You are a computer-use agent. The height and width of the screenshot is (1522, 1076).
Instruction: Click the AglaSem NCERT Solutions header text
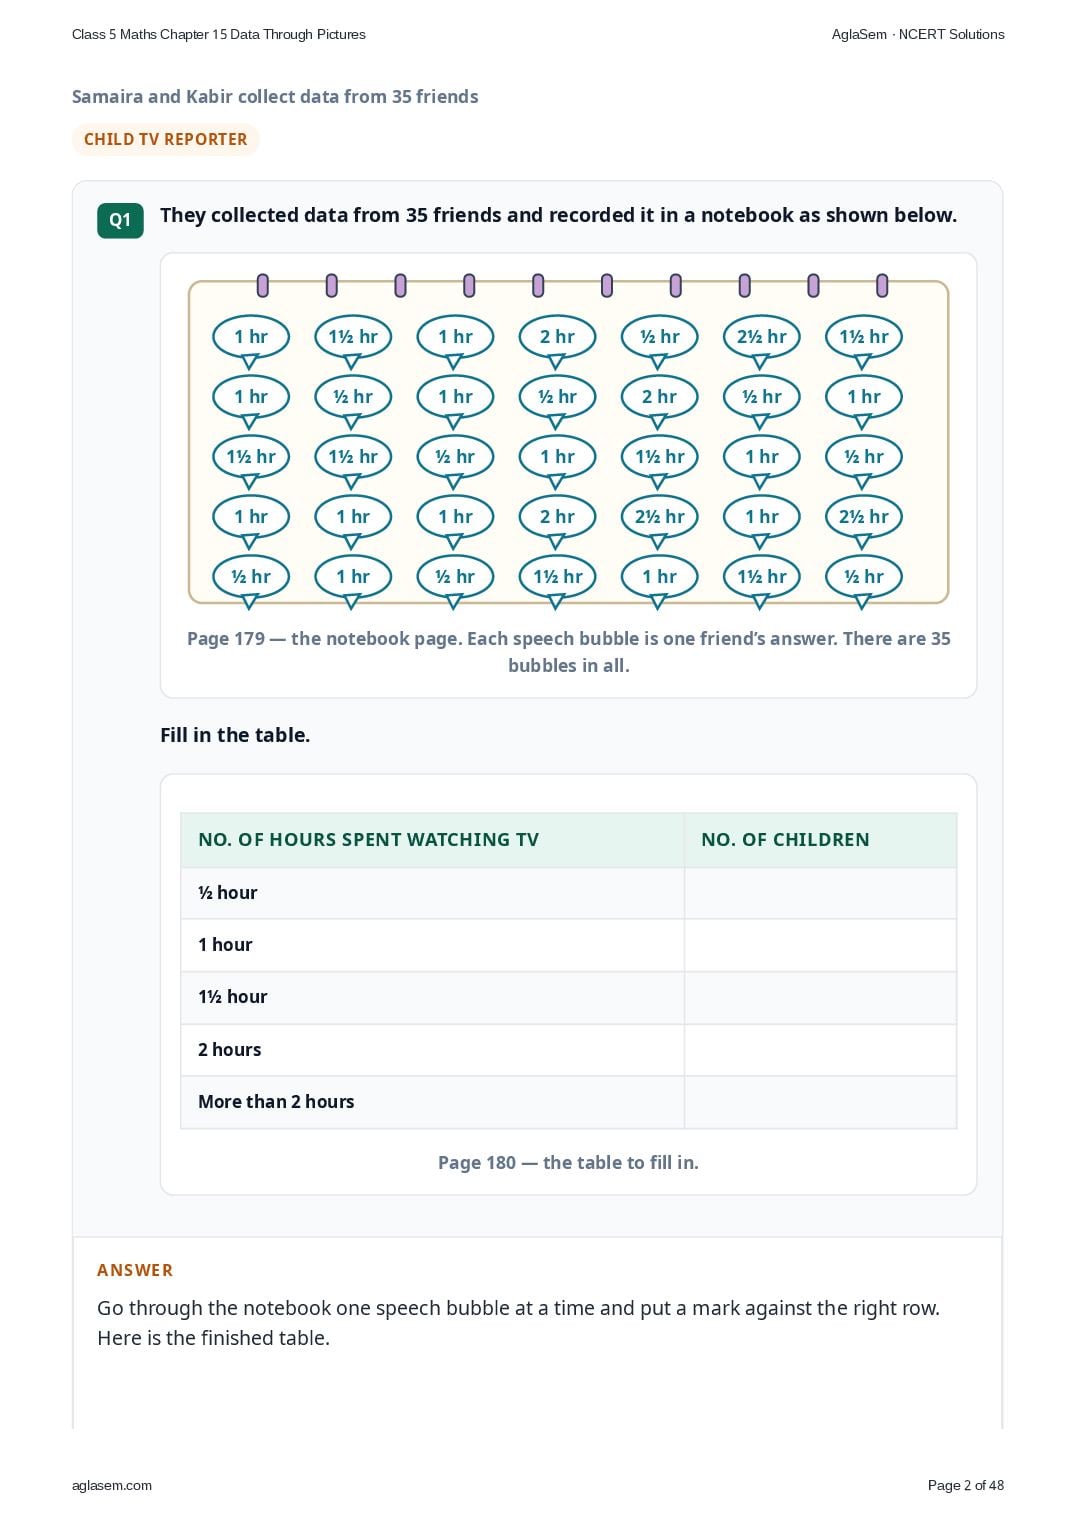coord(918,34)
